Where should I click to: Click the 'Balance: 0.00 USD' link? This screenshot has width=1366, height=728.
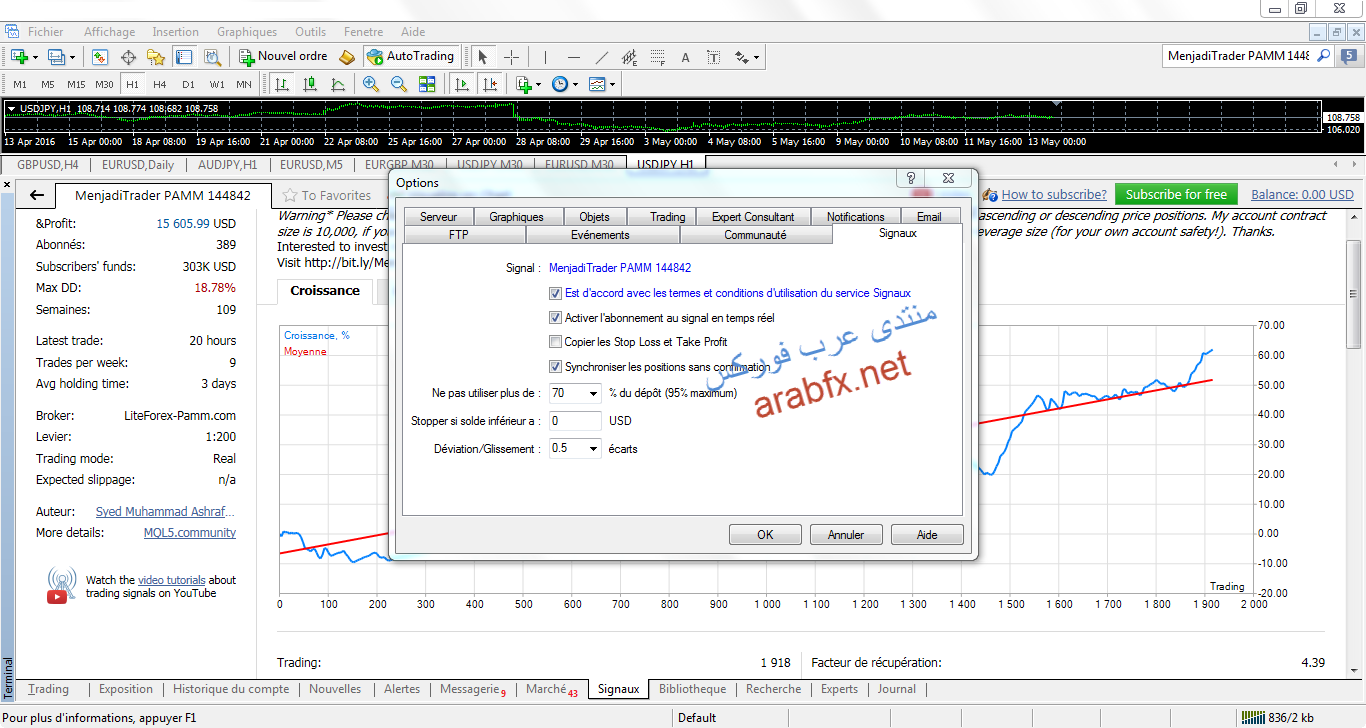pyautogui.click(x=1302, y=195)
